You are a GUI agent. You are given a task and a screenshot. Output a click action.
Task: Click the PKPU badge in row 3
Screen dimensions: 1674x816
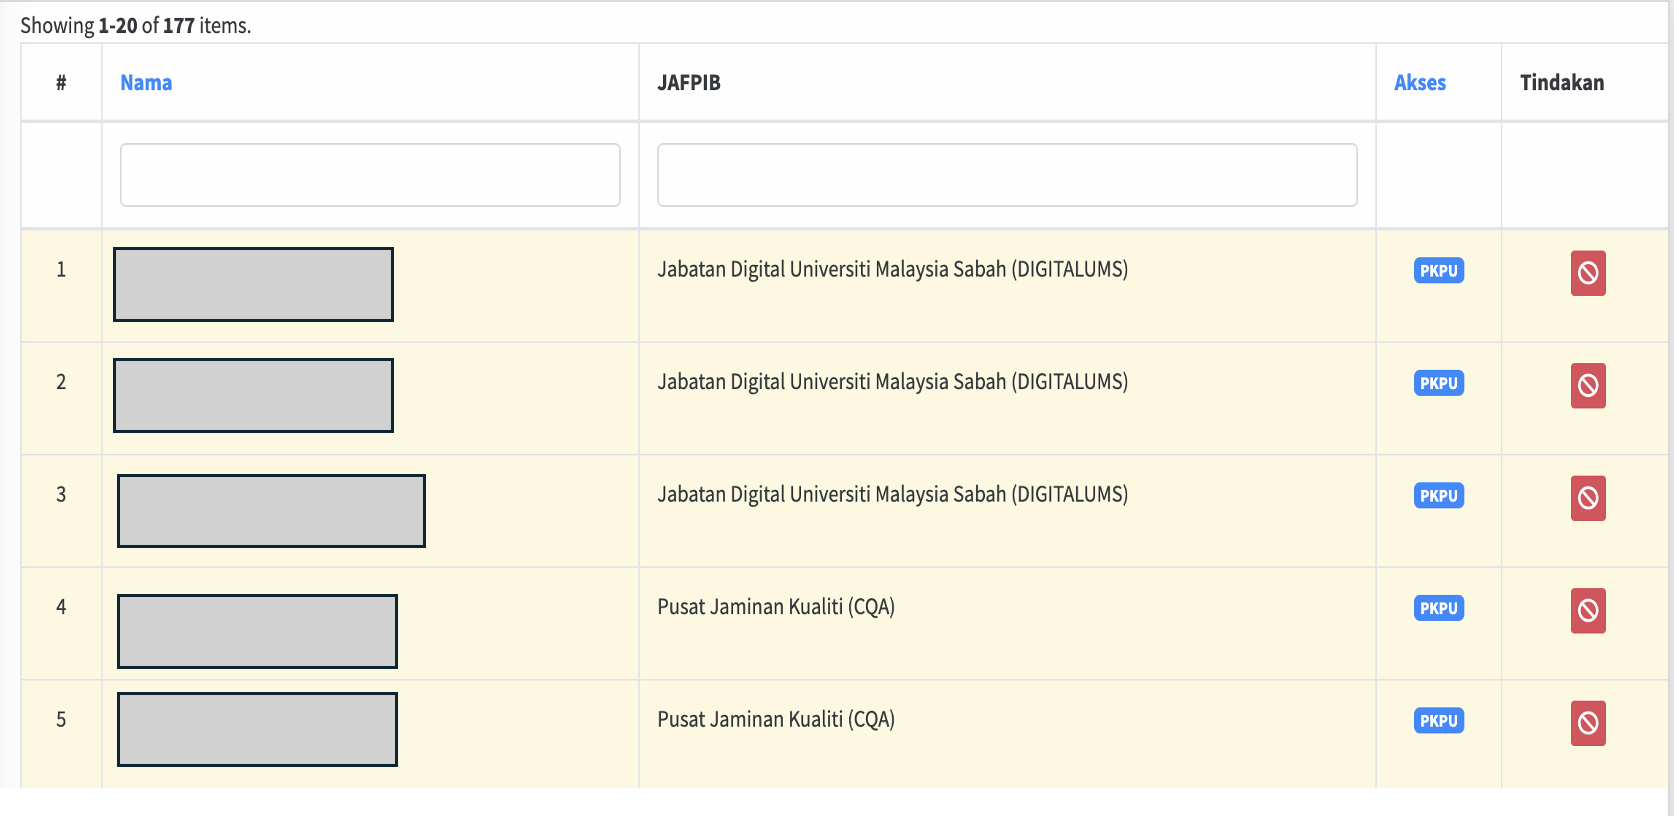click(1438, 496)
